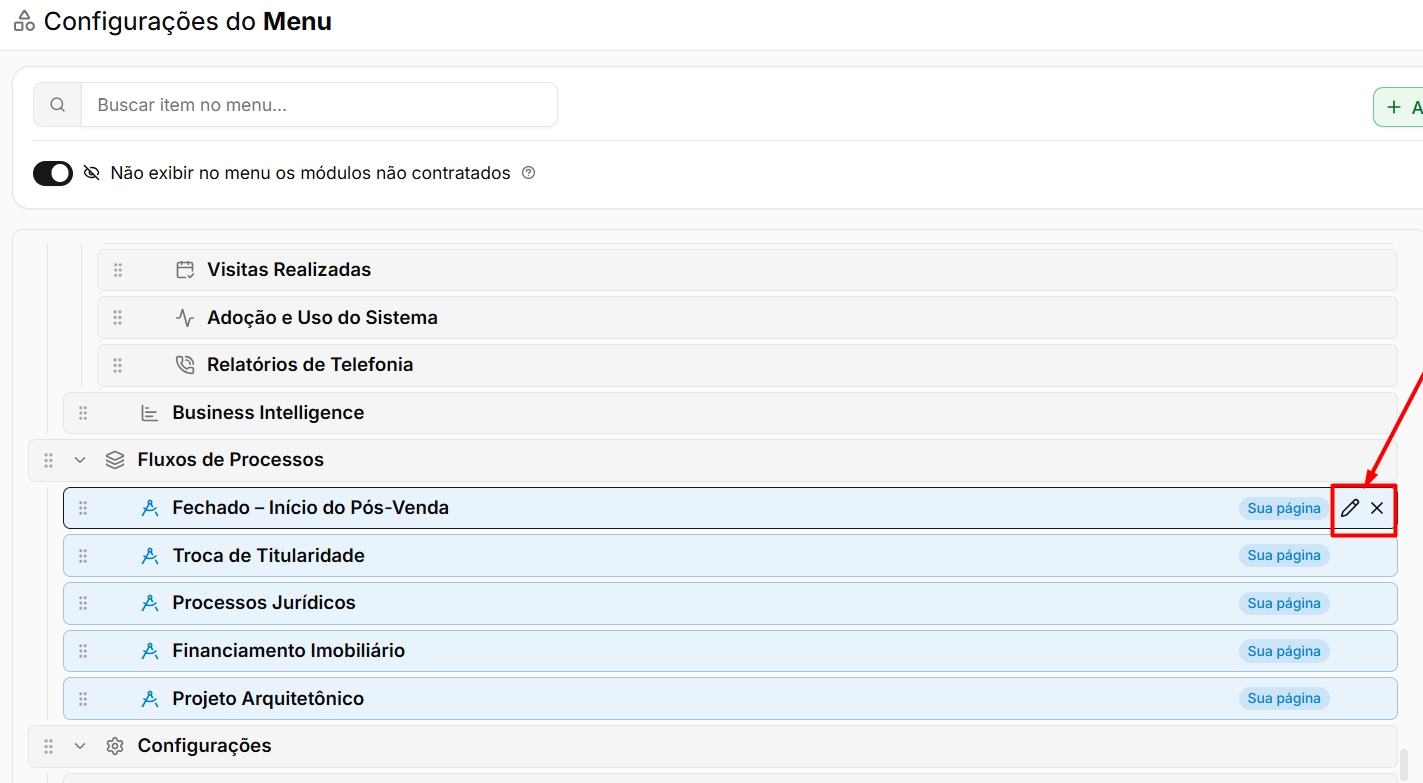
Task: Click drag handle of Financiamento Imobiliário
Action: [83, 651]
